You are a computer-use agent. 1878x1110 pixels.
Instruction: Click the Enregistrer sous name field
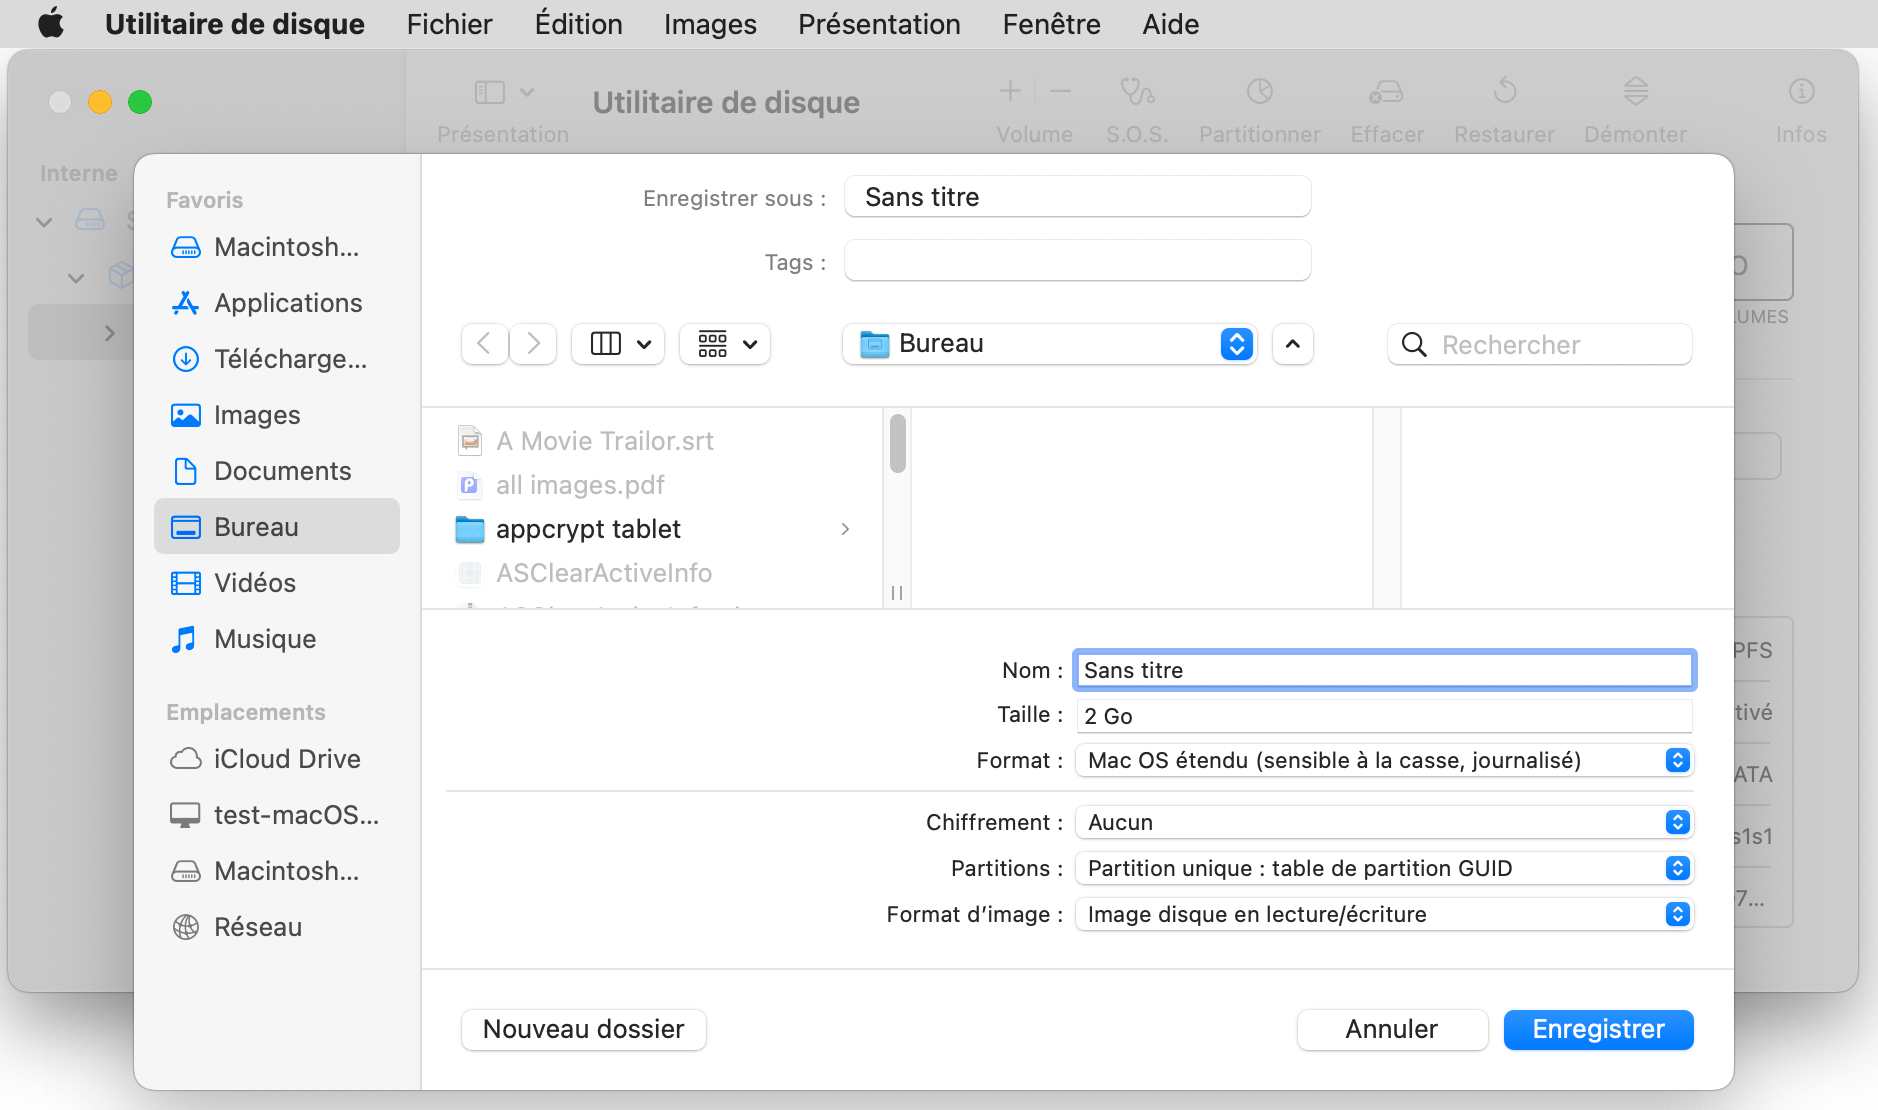1077,197
